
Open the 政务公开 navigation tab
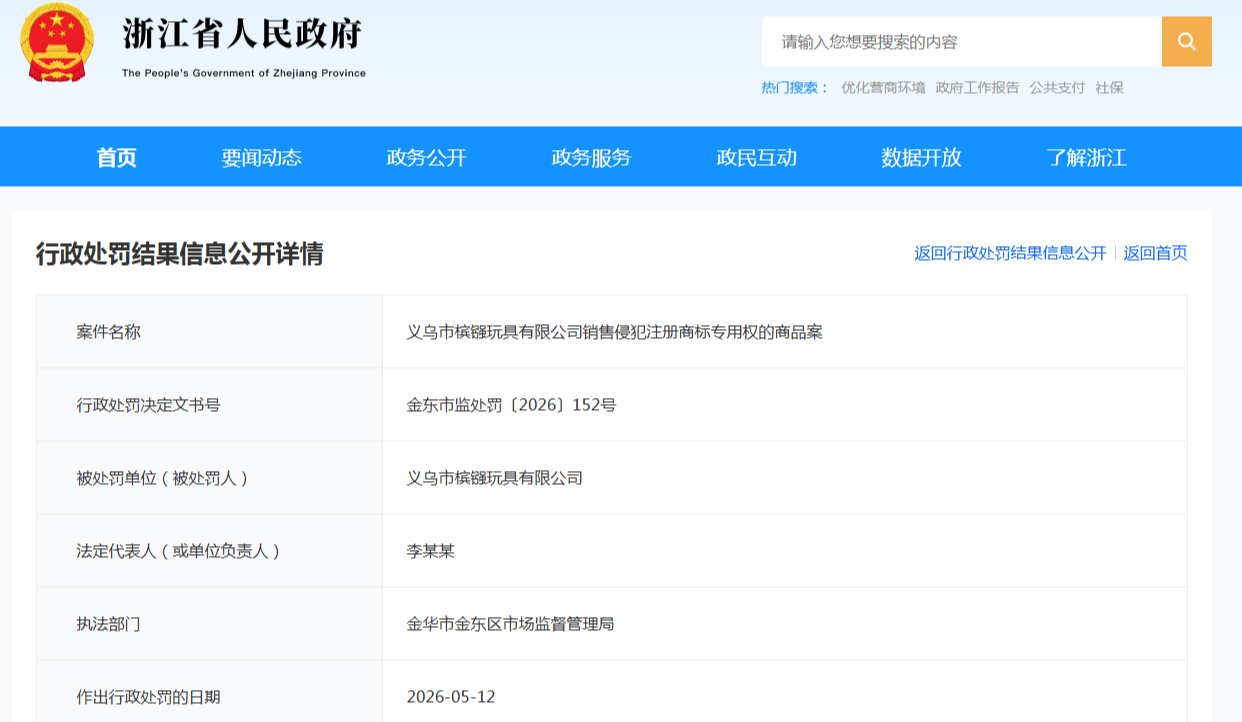tap(427, 157)
